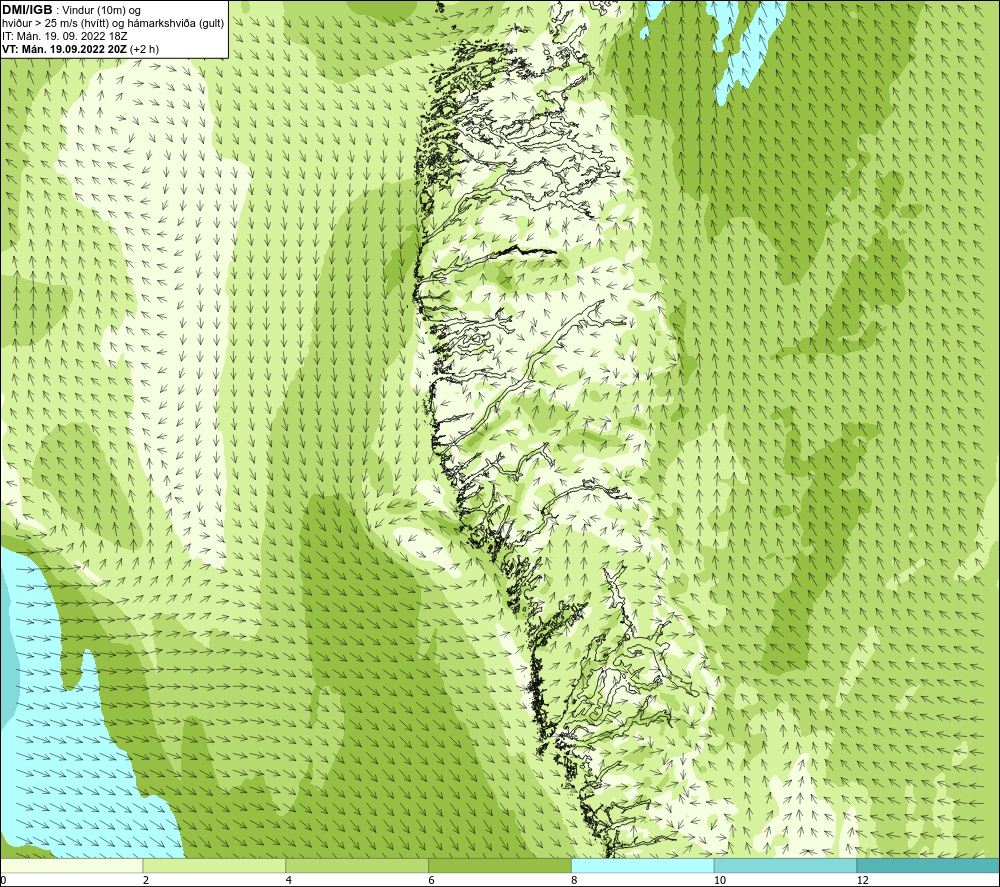1000x887 pixels.
Task: Pick the light green 2–4 m/s scale color
Action: coord(214,866)
